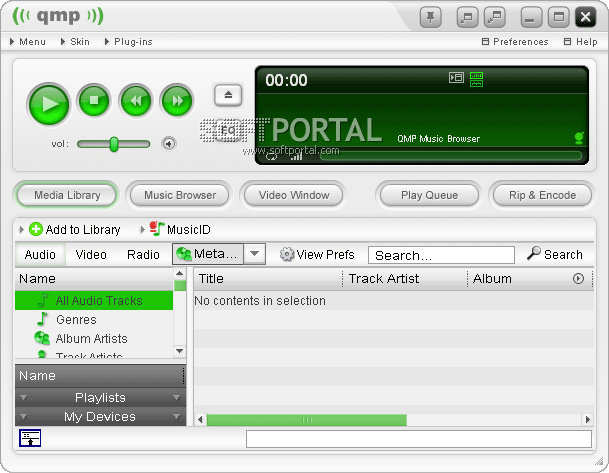Open the Music Browser view
This screenshot has width=609, height=473.
point(180,195)
